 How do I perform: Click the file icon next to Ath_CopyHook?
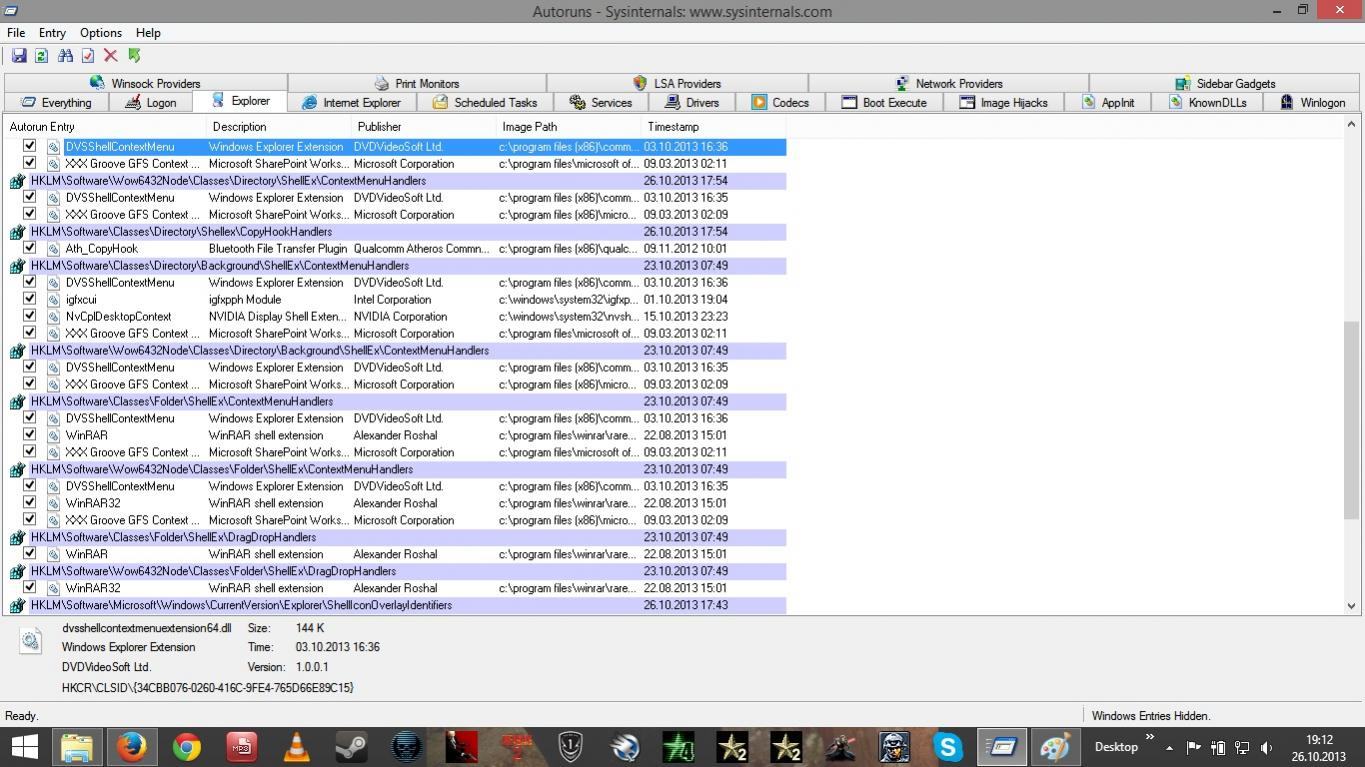pyautogui.click(x=54, y=249)
